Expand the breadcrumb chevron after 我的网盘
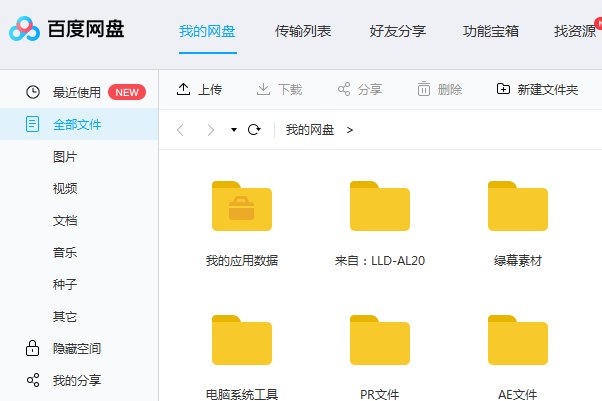Screen dimensions: 602x401 point(349,130)
